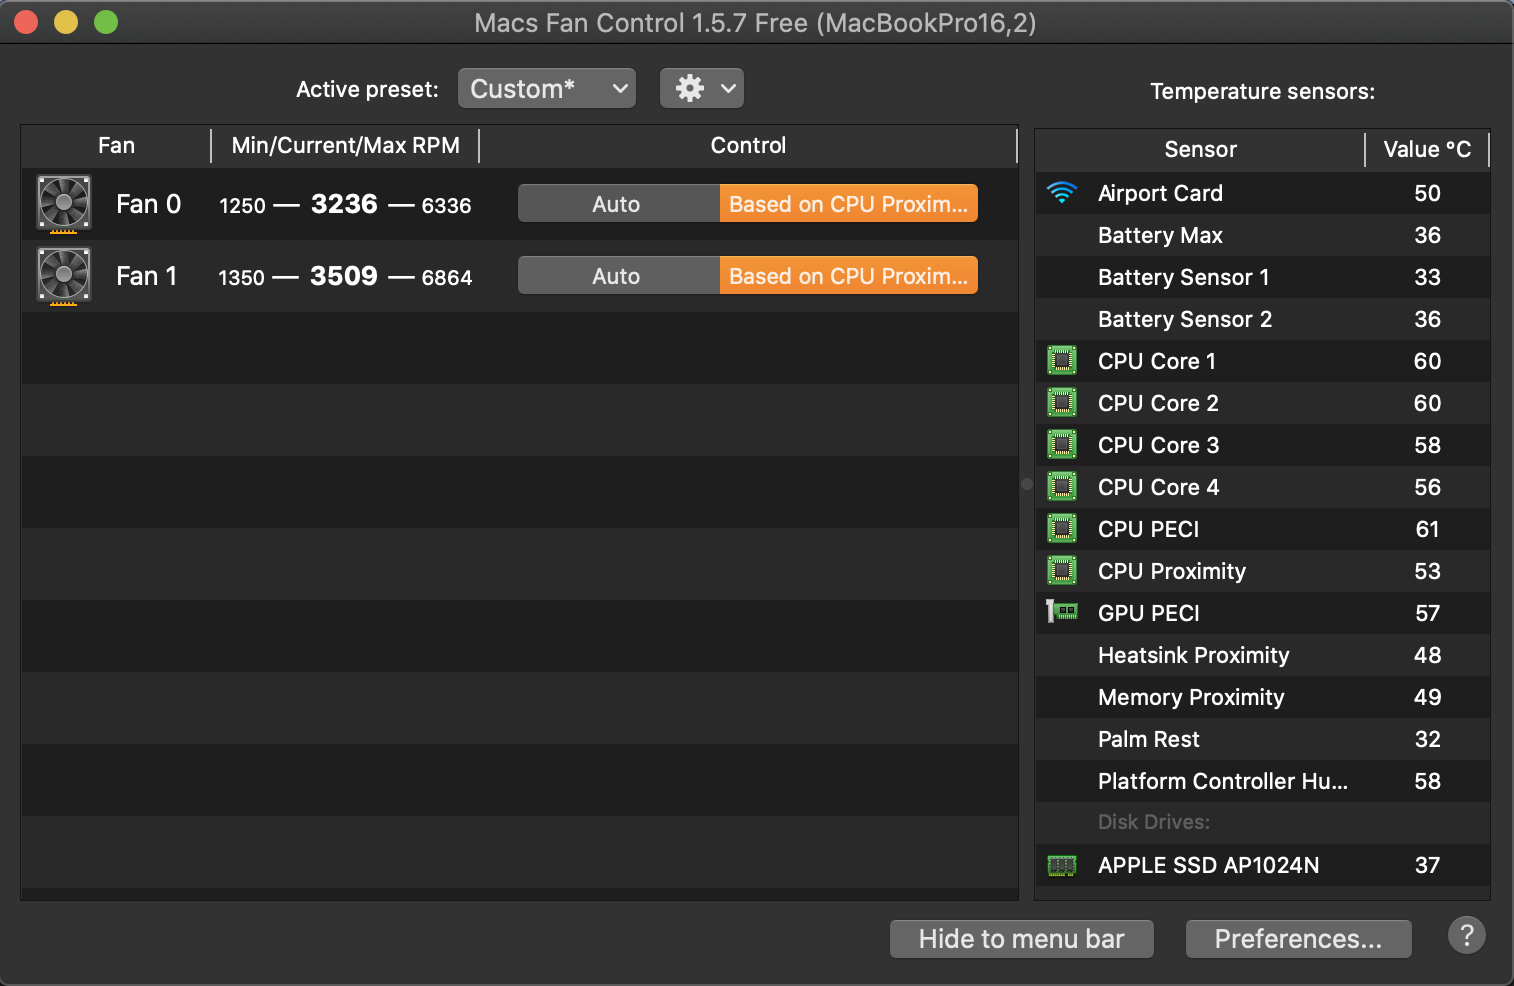This screenshot has height=986, width=1514.
Task: Click the GPU PECI graphics card icon
Action: [1062, 611]
